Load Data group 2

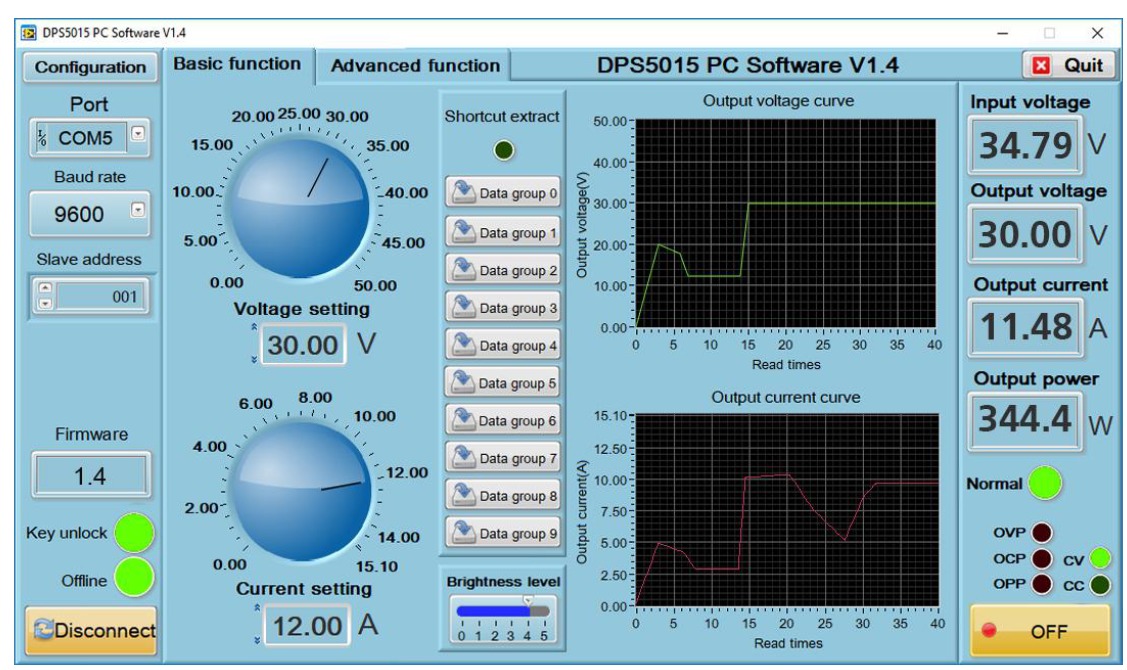503,270
